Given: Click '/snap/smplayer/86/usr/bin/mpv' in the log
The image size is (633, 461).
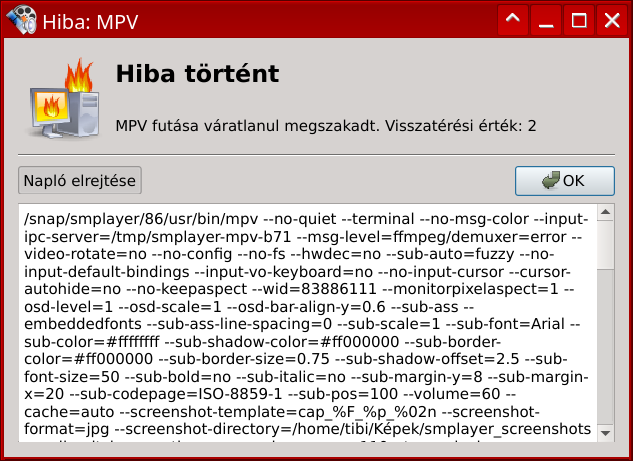Looking at the screenshot, I should (x=141, y=219).
